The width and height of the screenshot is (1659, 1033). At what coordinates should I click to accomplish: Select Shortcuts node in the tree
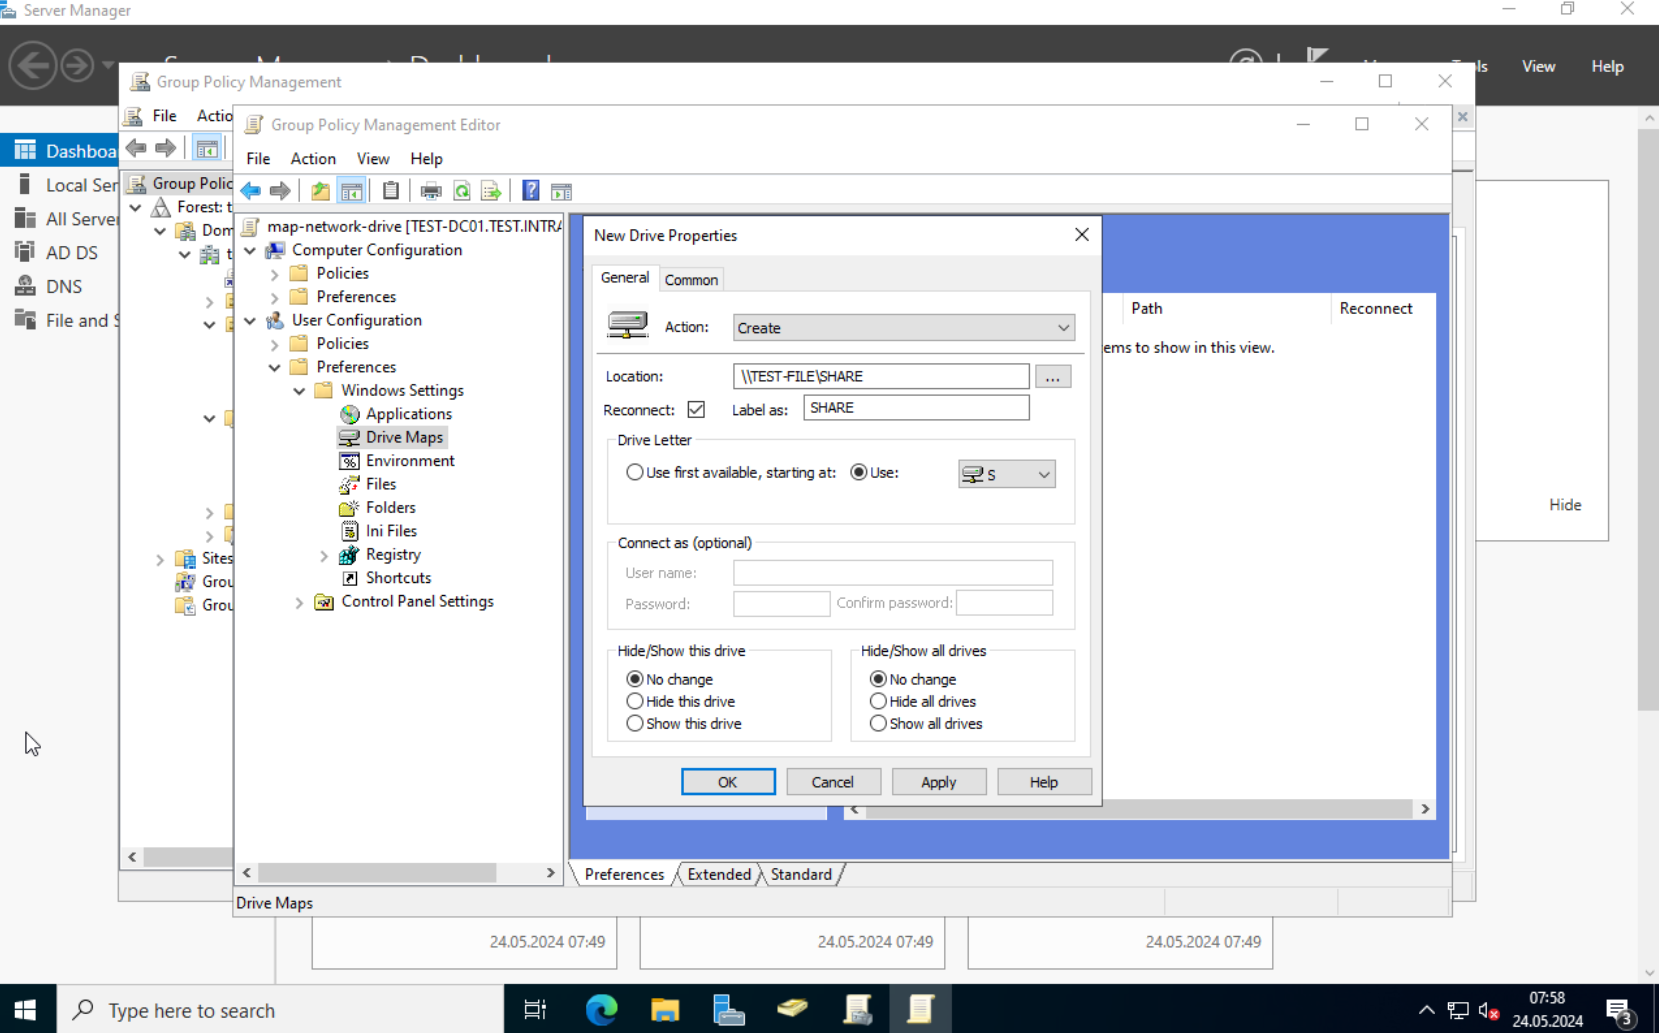pyautogui.click(x=398, y=578)
